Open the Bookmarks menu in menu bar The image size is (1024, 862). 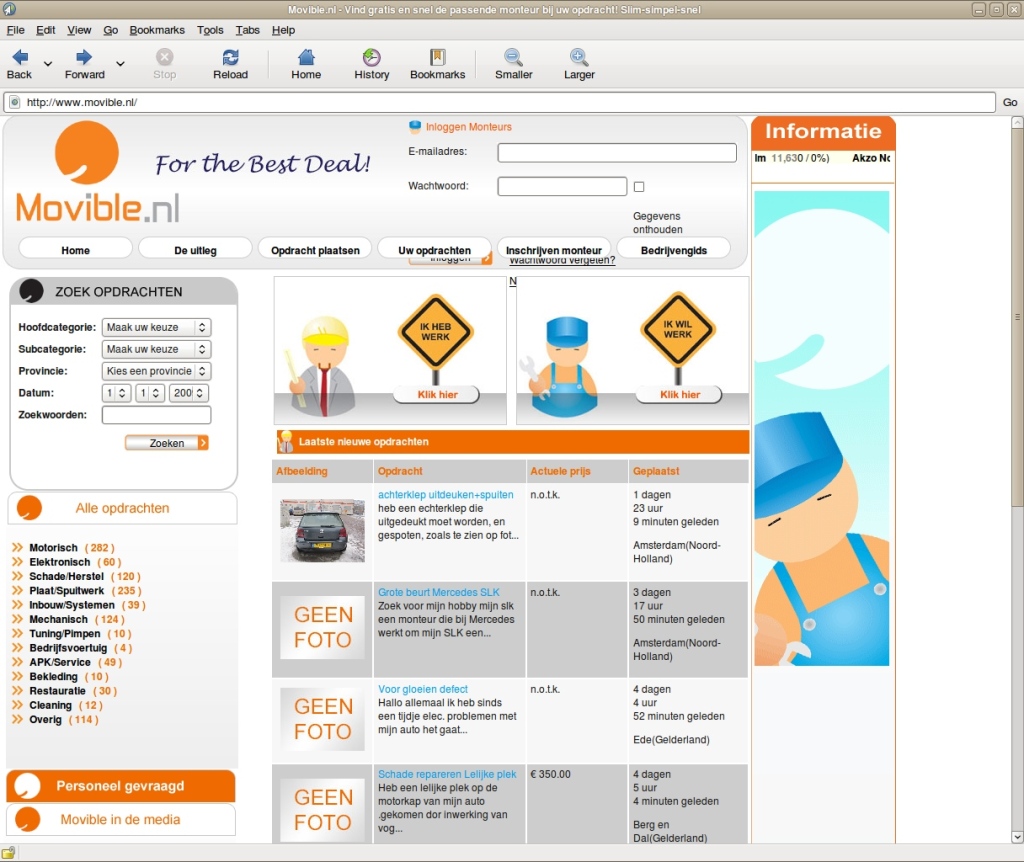157,30
